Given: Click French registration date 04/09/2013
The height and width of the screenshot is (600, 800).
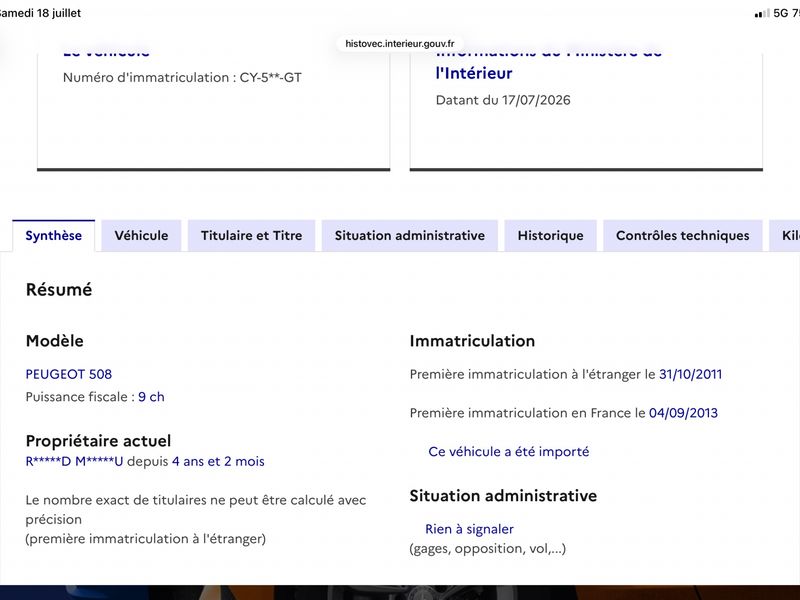Looking at the screenshot, I should pos(683,413).
